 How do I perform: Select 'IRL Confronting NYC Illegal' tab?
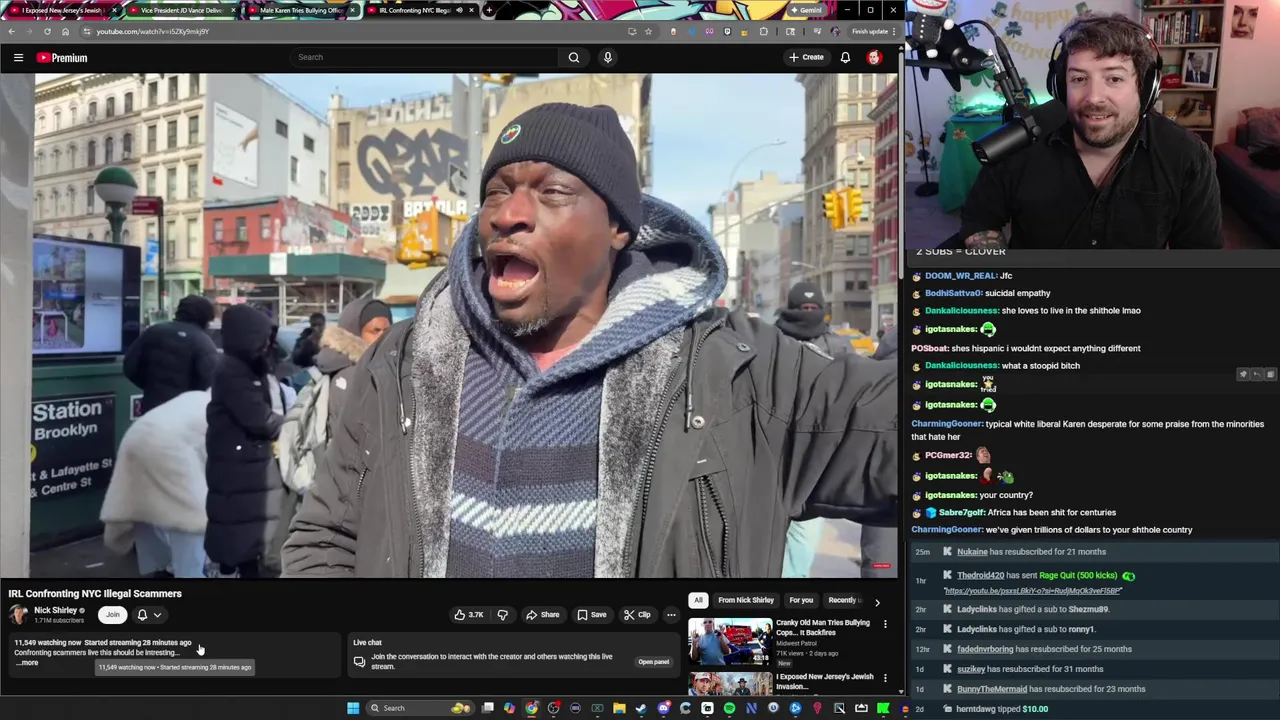pos(415,10)
